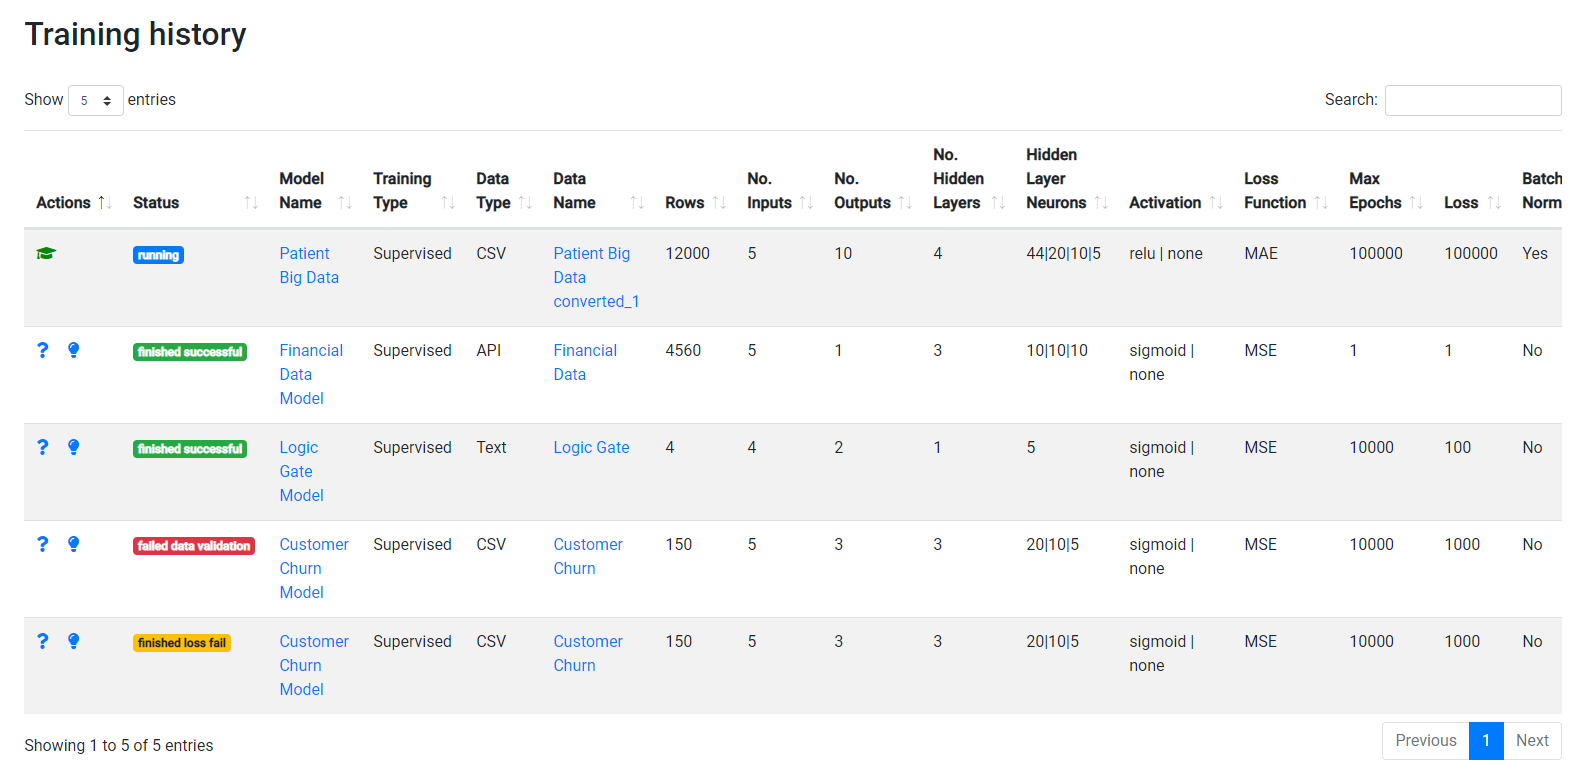1581x762 pixels.
Task: Click lightbulb icon in Logic Gate Model row
Action: click(73, 447)
